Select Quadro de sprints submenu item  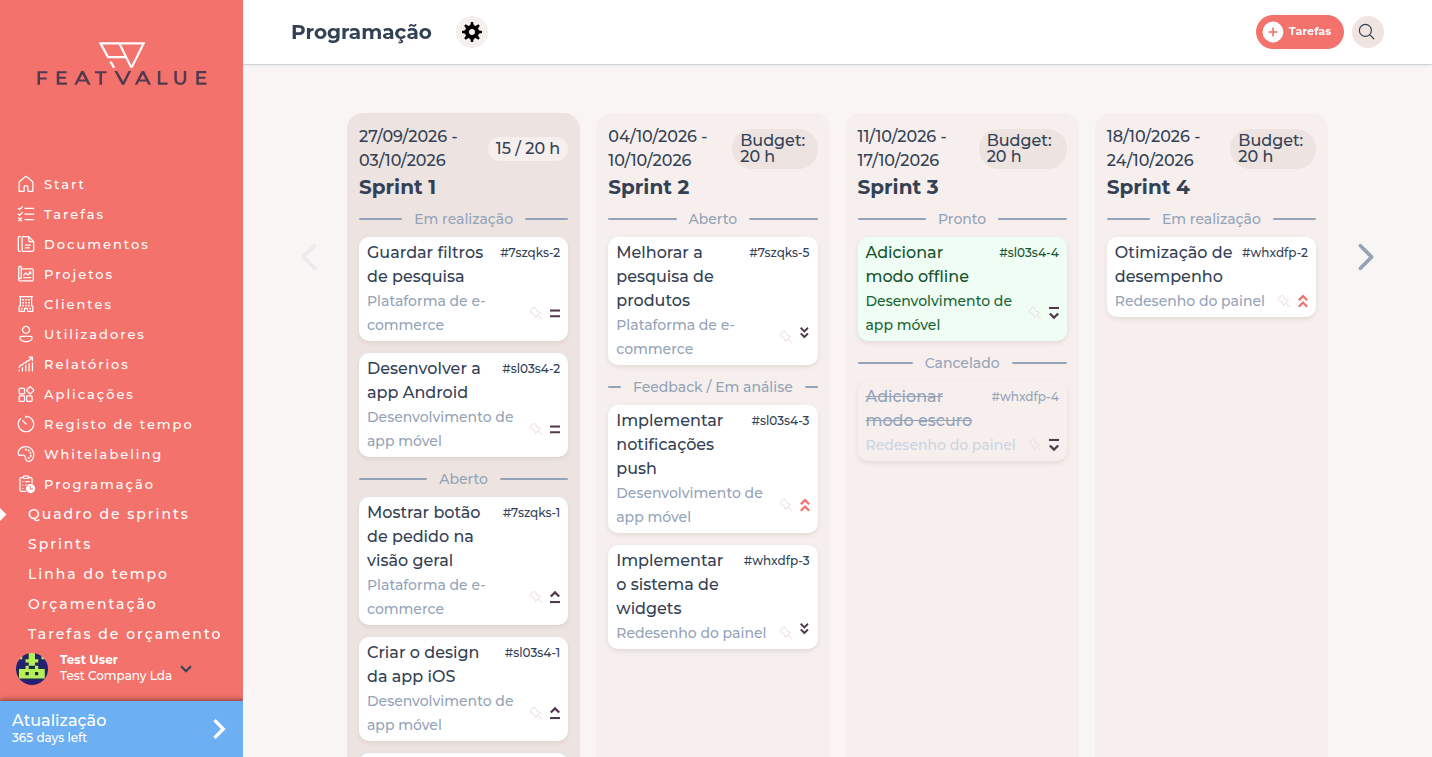coord(108,514)
